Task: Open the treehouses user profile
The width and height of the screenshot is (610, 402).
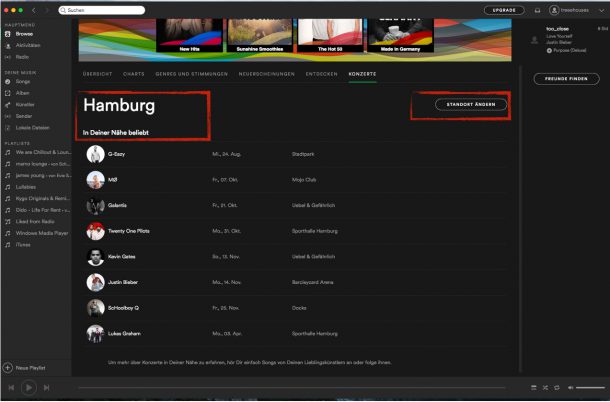Action: [x=569, y=10]
